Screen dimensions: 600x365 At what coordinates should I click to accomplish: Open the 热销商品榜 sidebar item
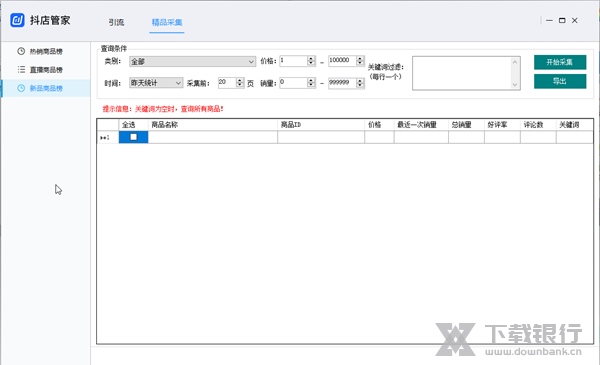(46, 51)
